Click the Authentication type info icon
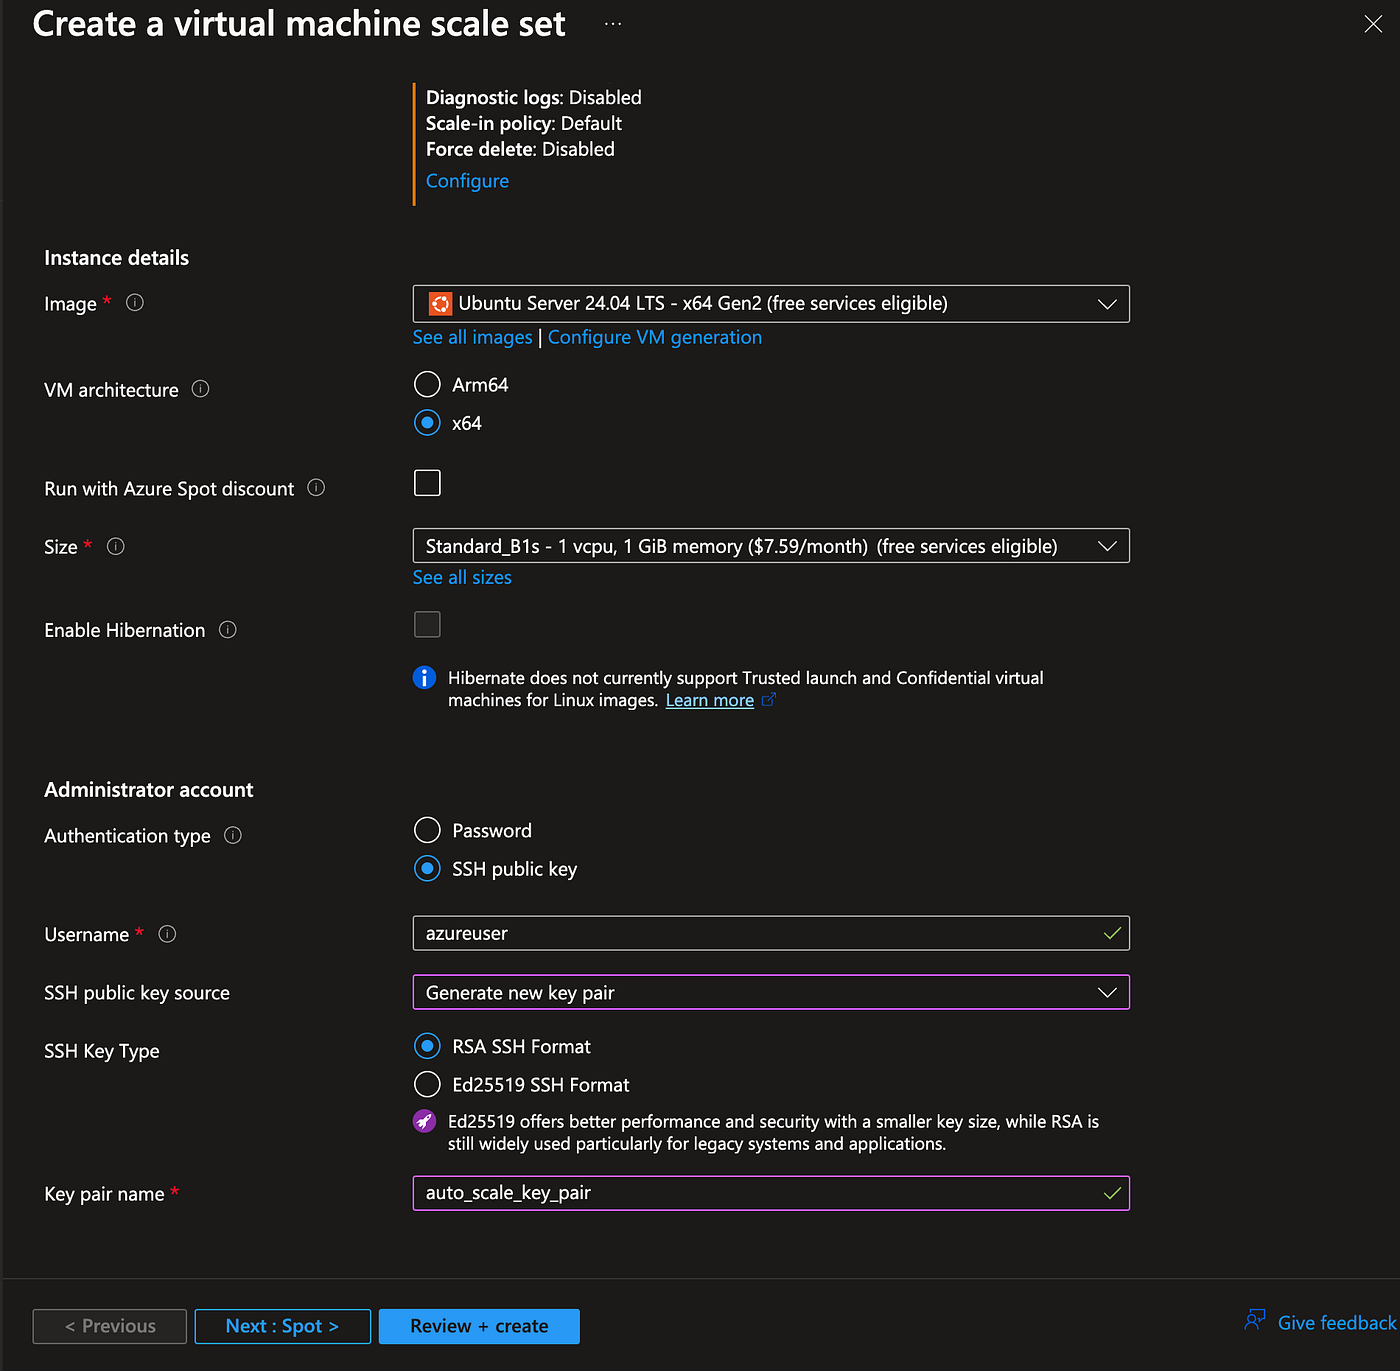 [x=233, y=835]
